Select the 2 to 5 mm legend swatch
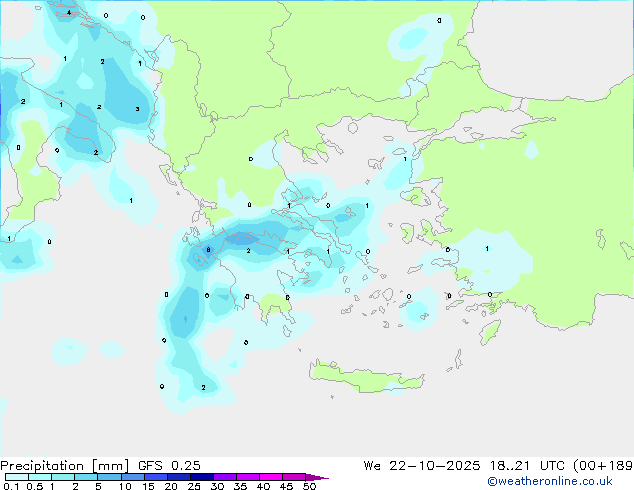 tap(86, 477)
